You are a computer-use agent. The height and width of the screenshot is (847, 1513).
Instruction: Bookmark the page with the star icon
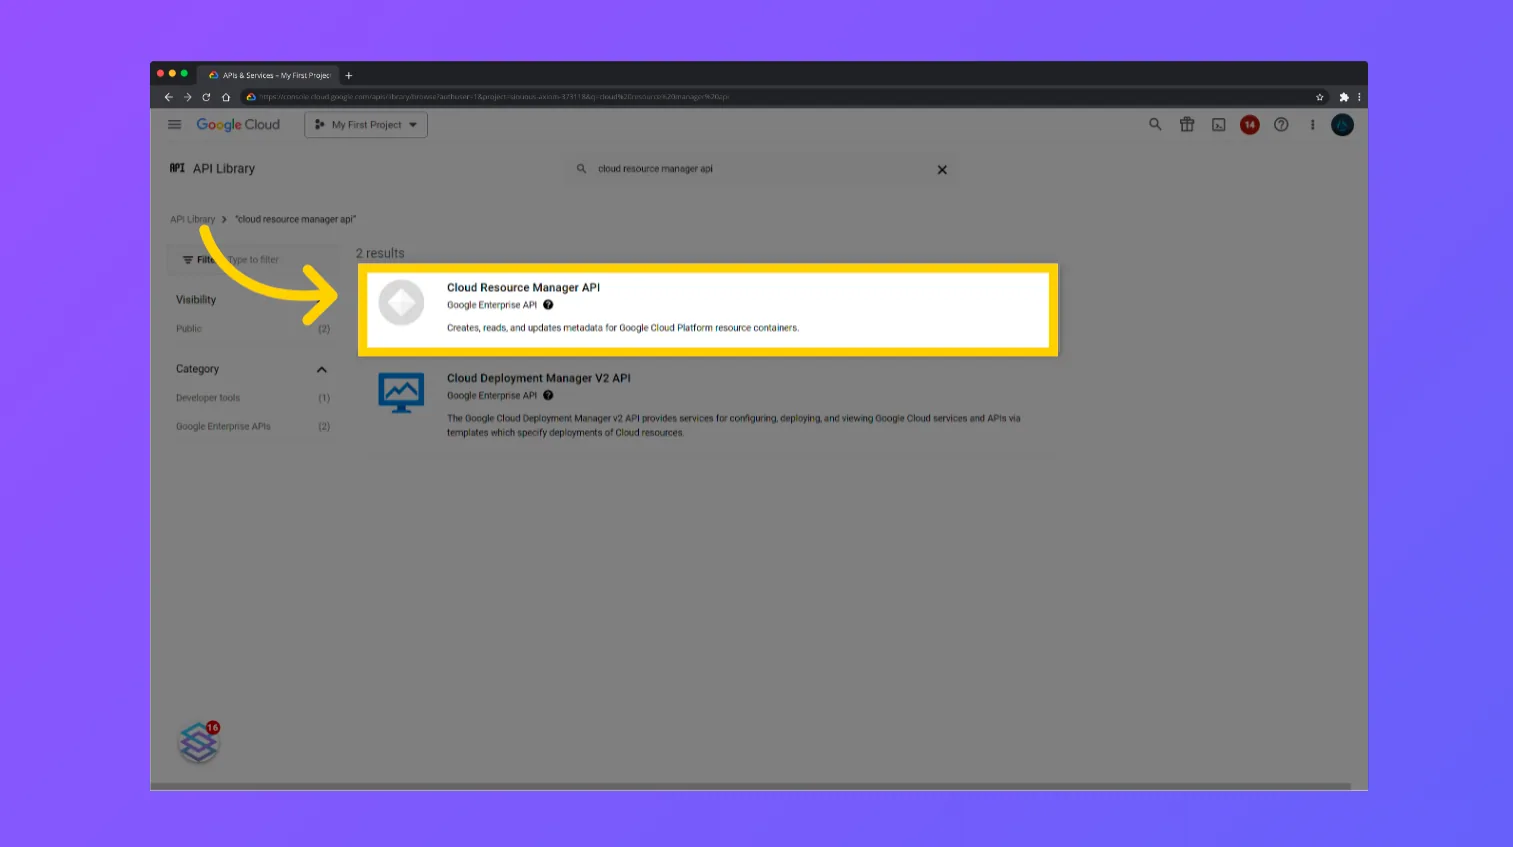[1320, 97]
